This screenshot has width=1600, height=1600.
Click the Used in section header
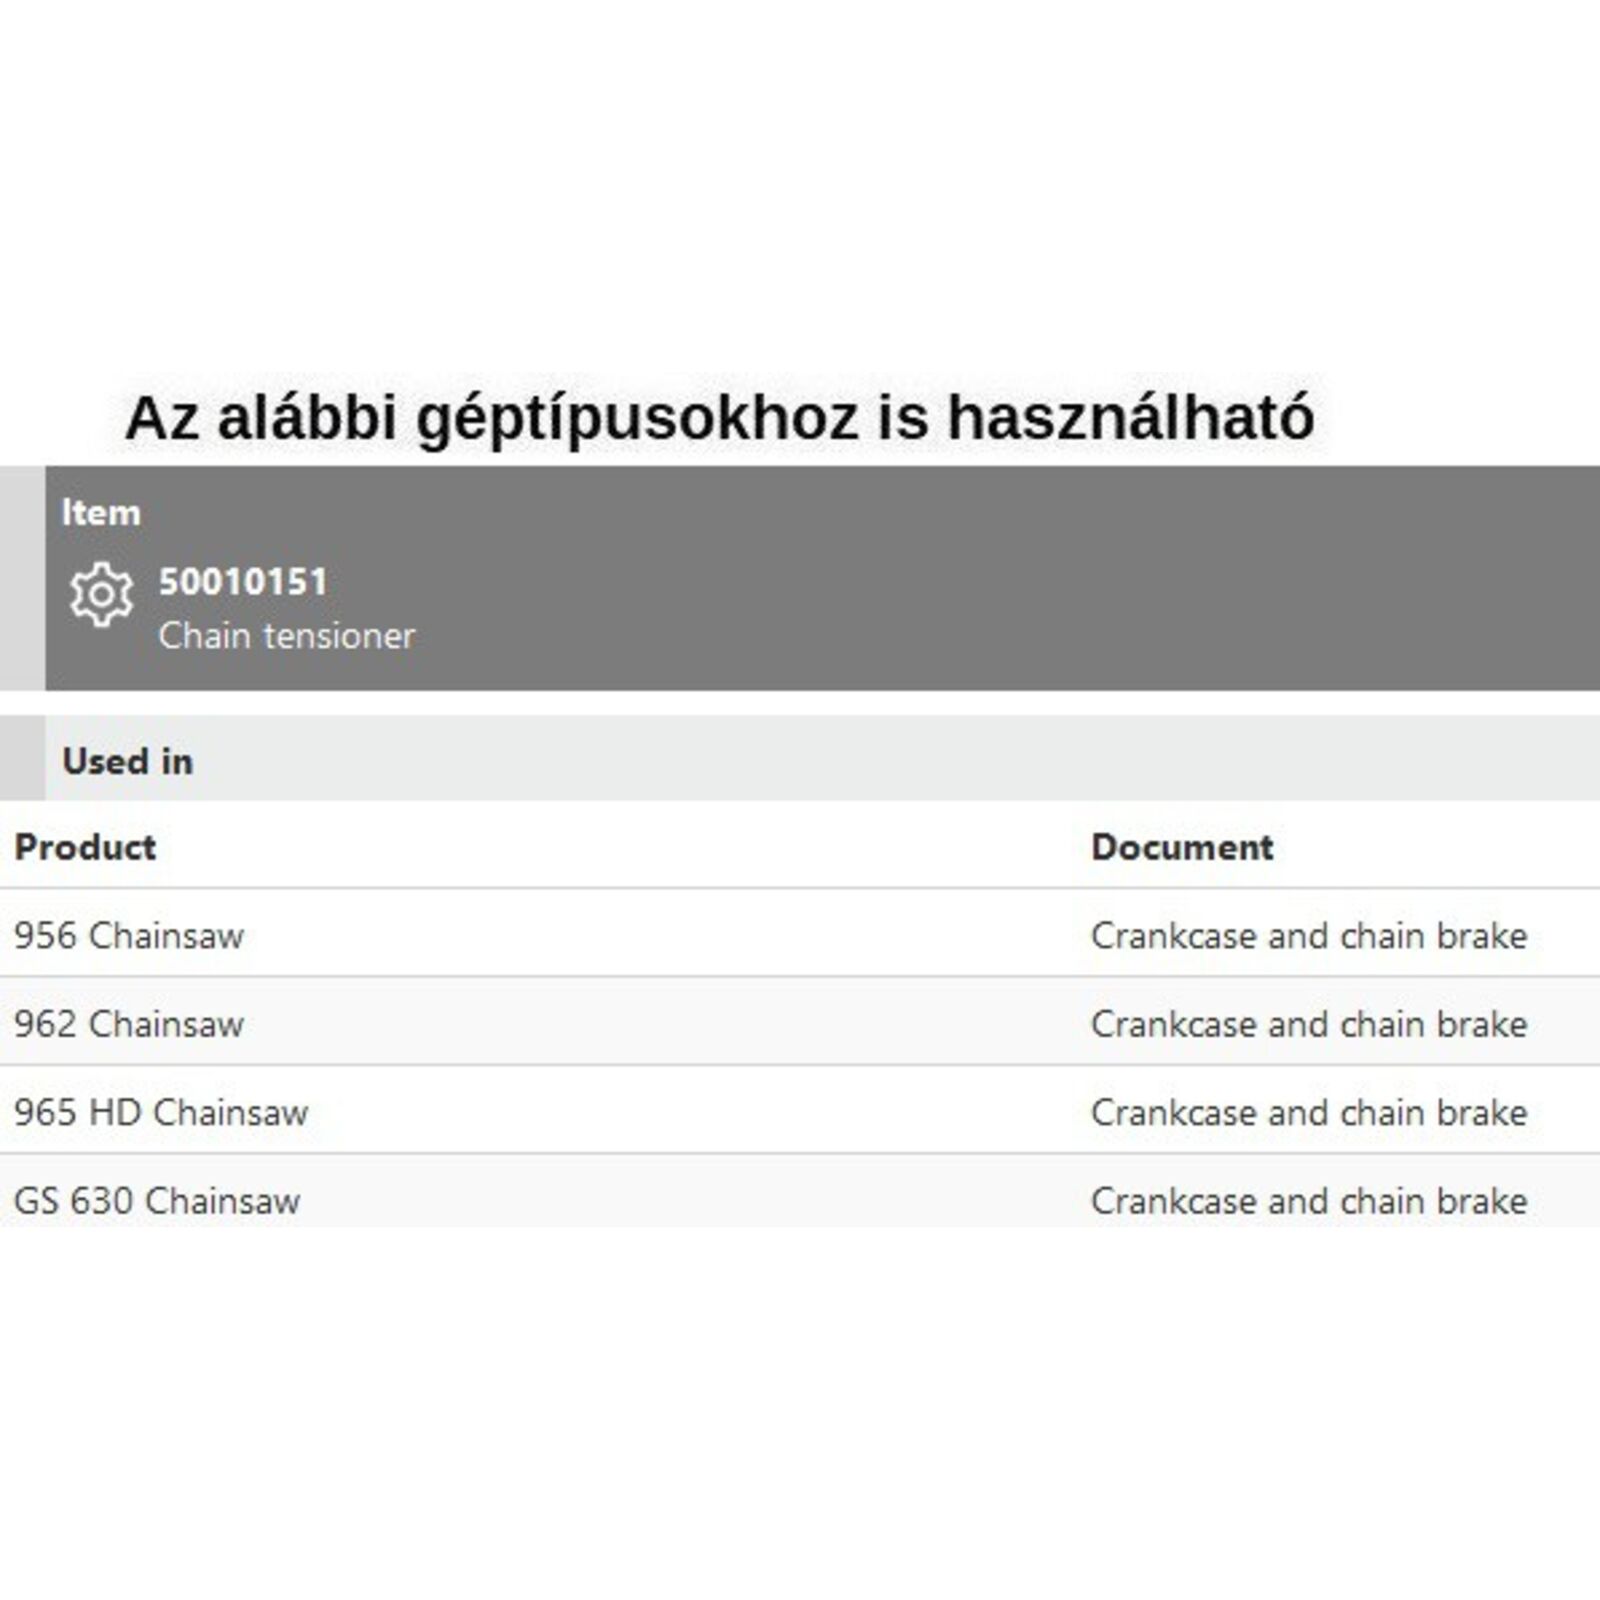click(x=127, y=761)
